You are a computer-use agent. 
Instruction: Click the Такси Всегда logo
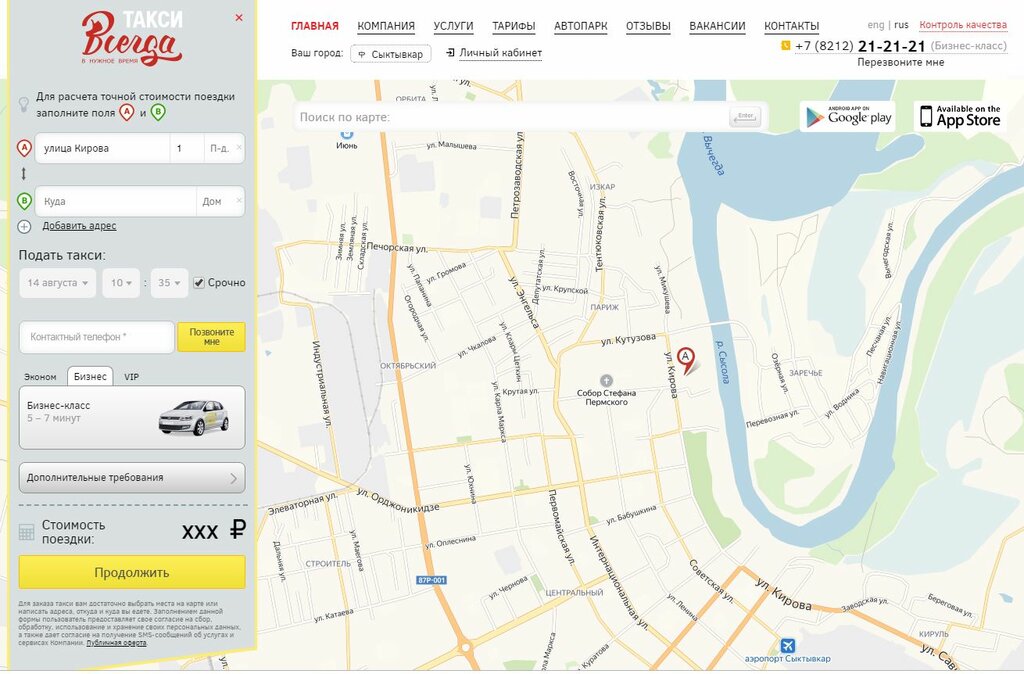coord(133,38)
